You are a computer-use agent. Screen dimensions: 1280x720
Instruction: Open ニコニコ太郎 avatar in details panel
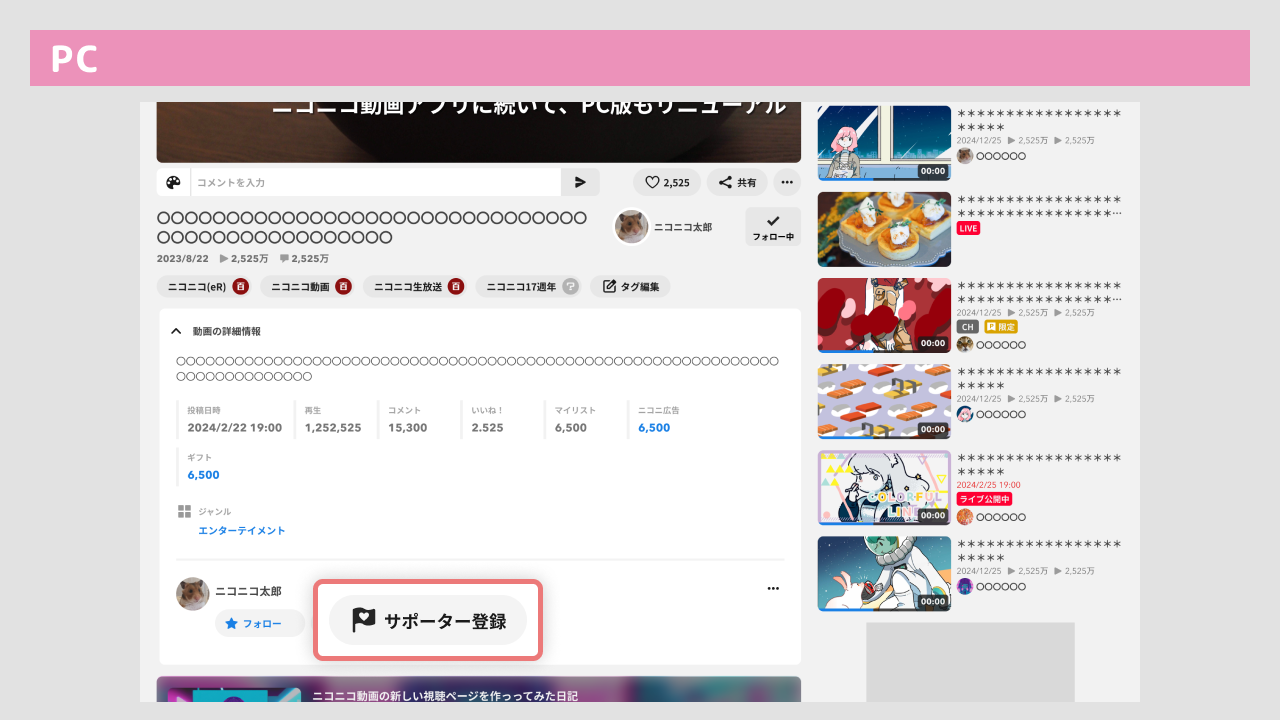193,594
